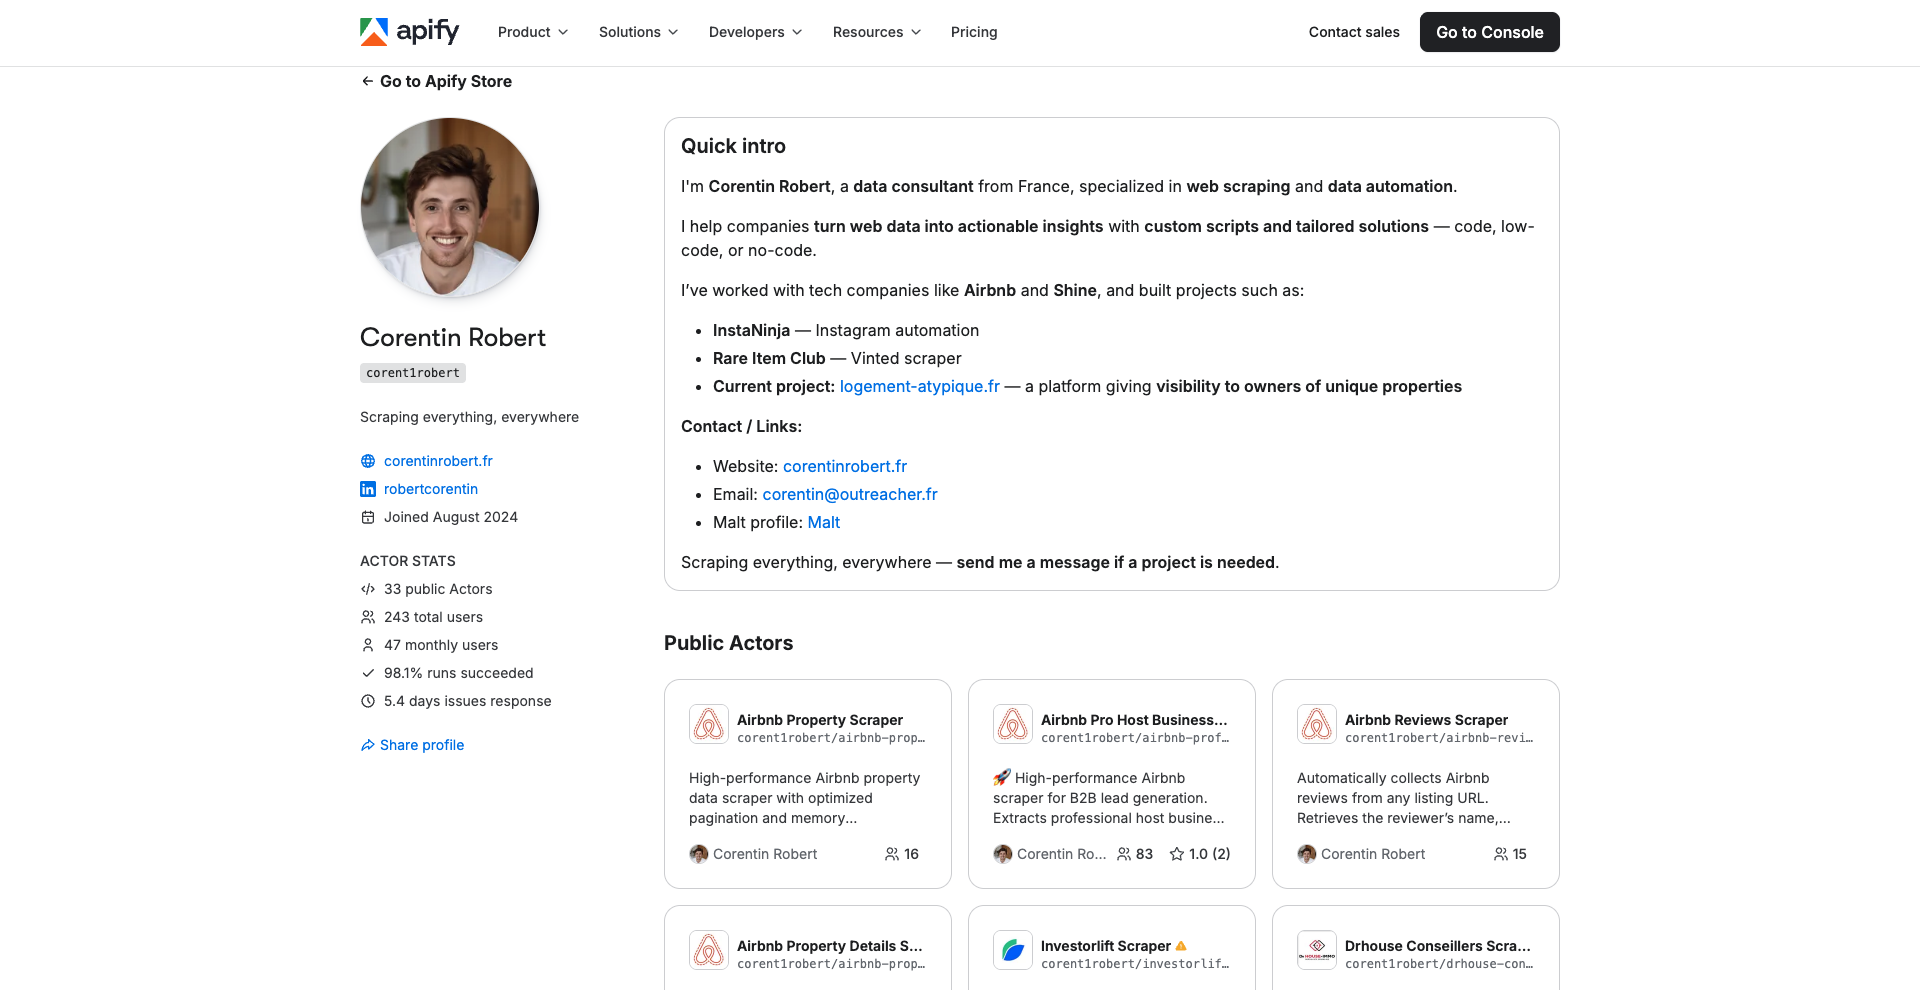Open the Developers dropdown menu
The width and height of the screenshot is (1920, 990).
[755, 32]
